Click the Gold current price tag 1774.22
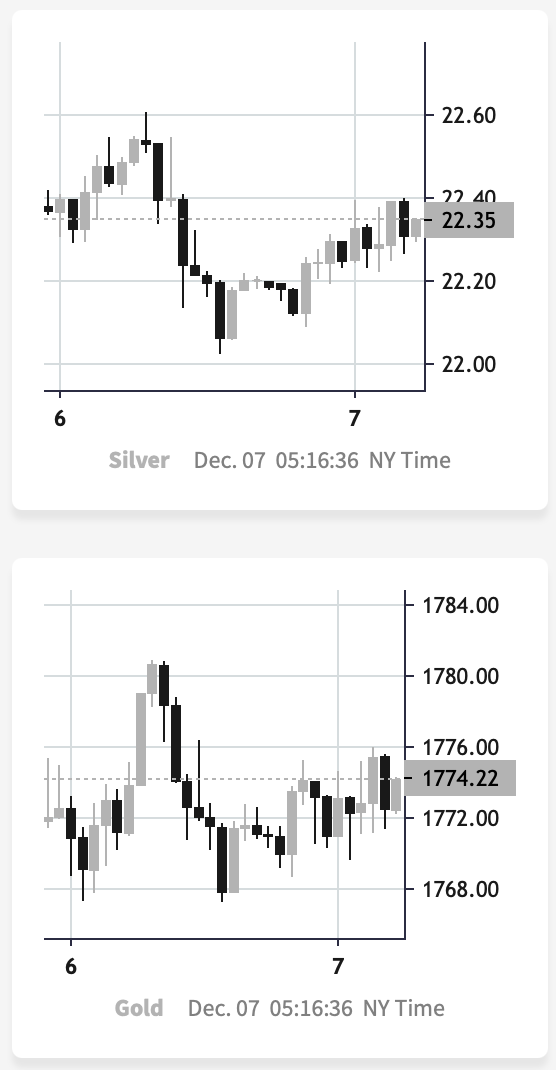 (x=460, y=778)
